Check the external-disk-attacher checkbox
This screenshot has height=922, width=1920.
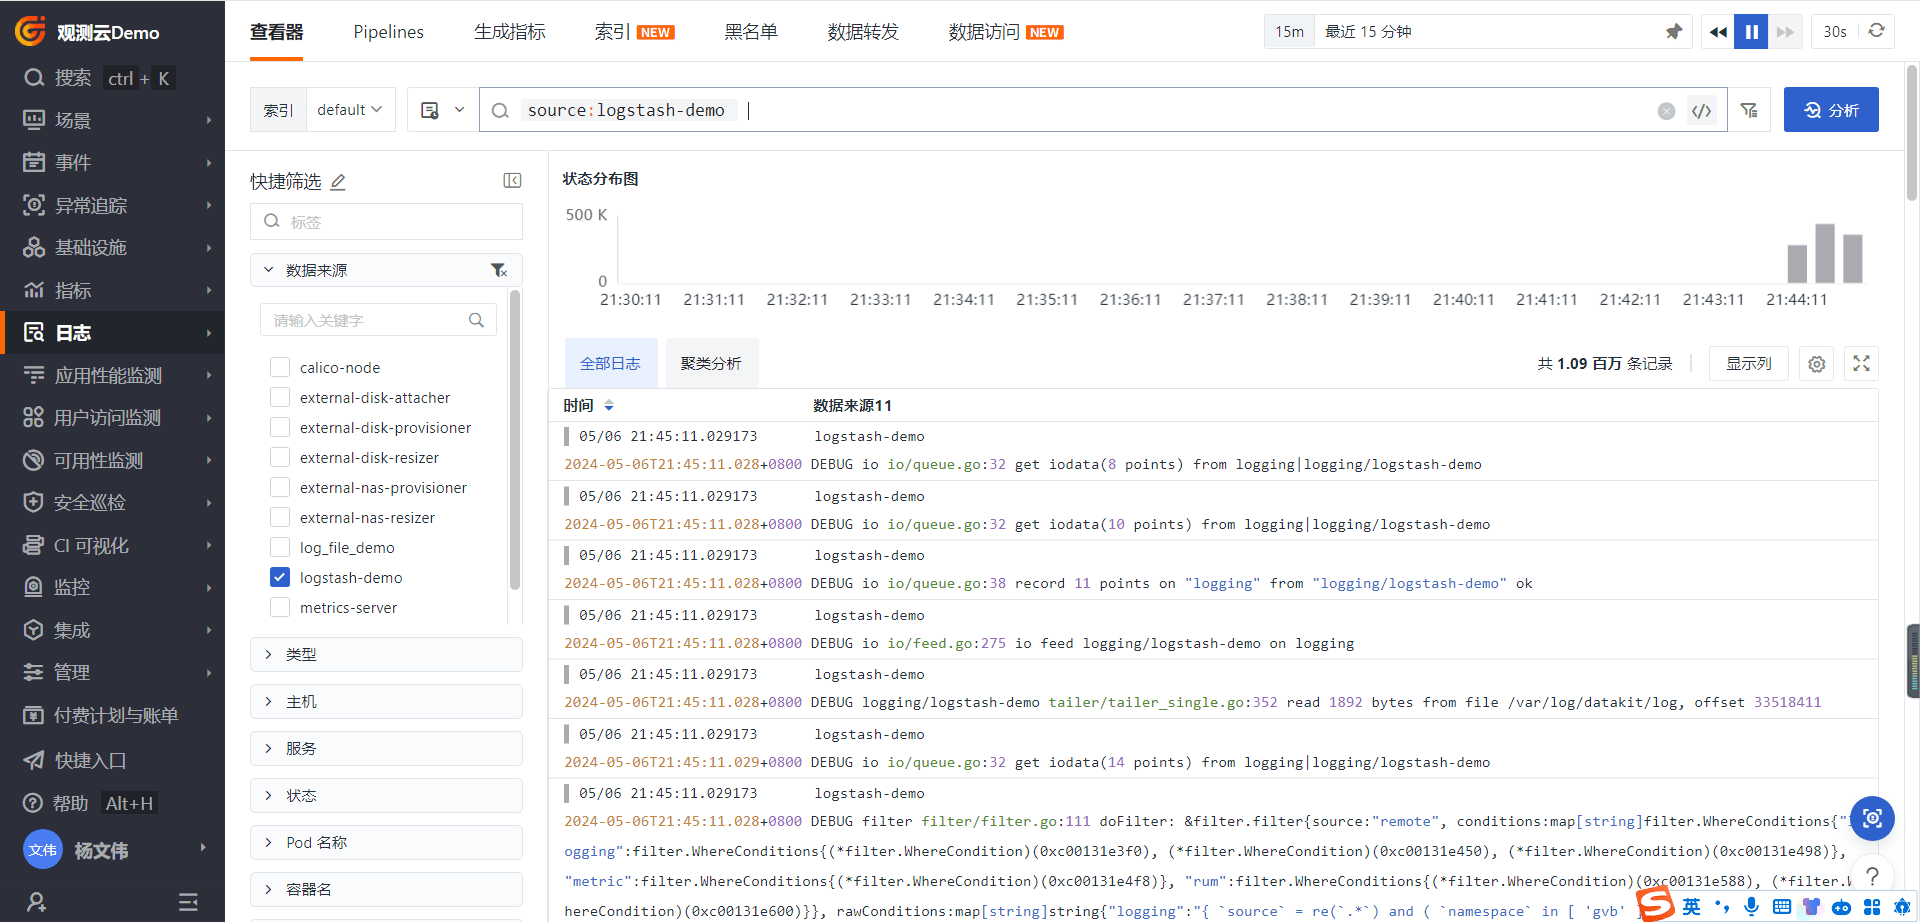tap(280, 397)
